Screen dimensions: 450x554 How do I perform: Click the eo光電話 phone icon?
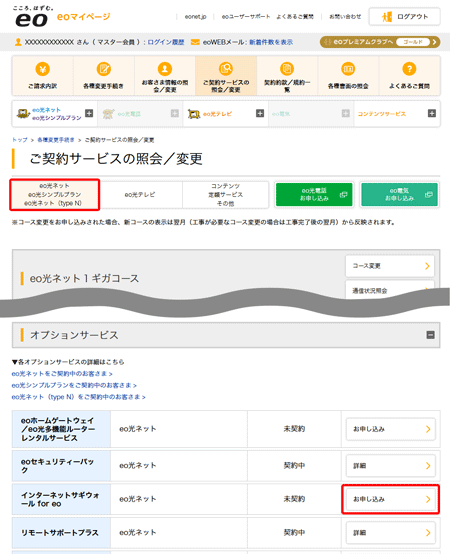pyautogui.click(x=108, y=114)
